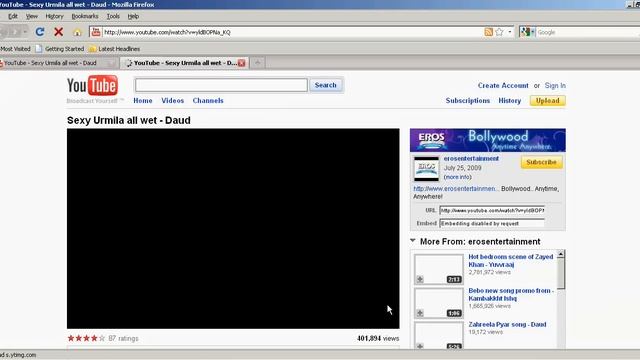Open the Most Visited bookmarks
640x360 pixels.
coord(15,49)
